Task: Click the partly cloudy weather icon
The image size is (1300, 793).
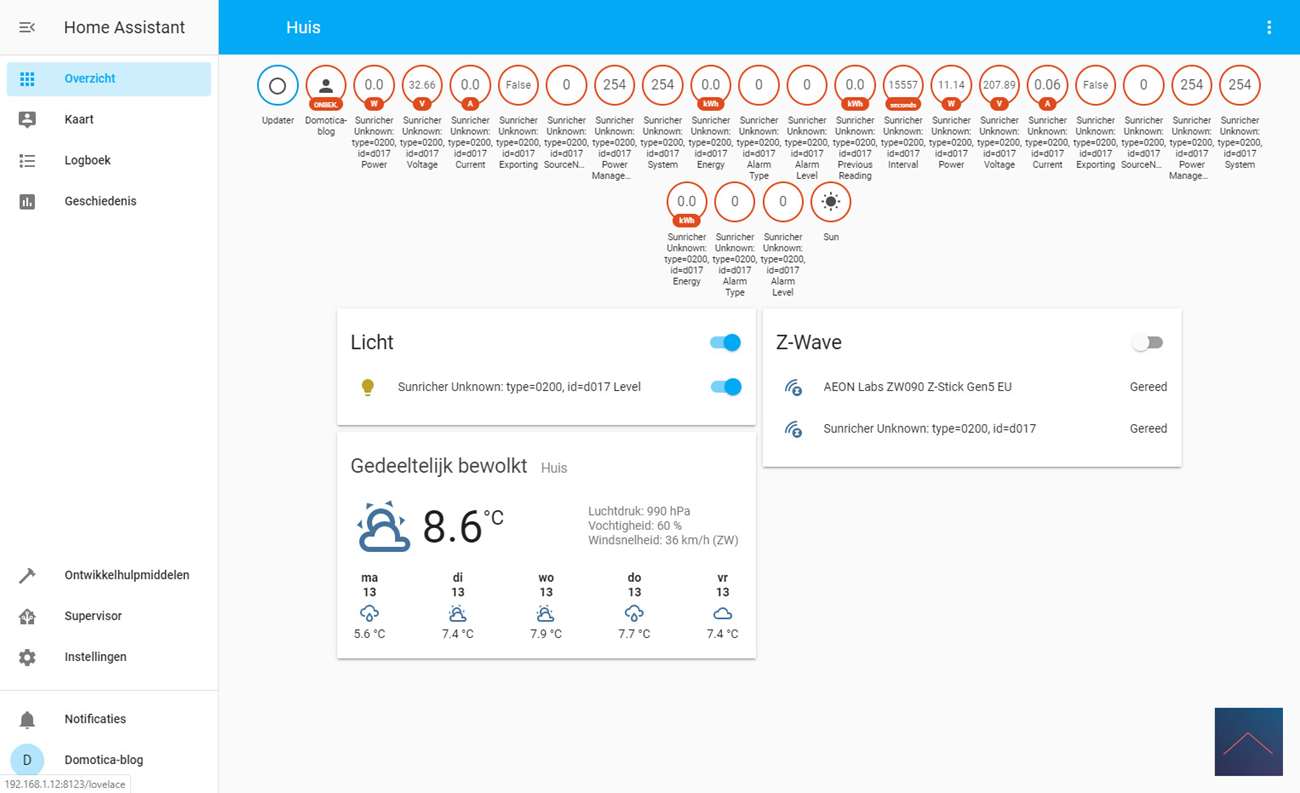Action: tap(383, 527)
